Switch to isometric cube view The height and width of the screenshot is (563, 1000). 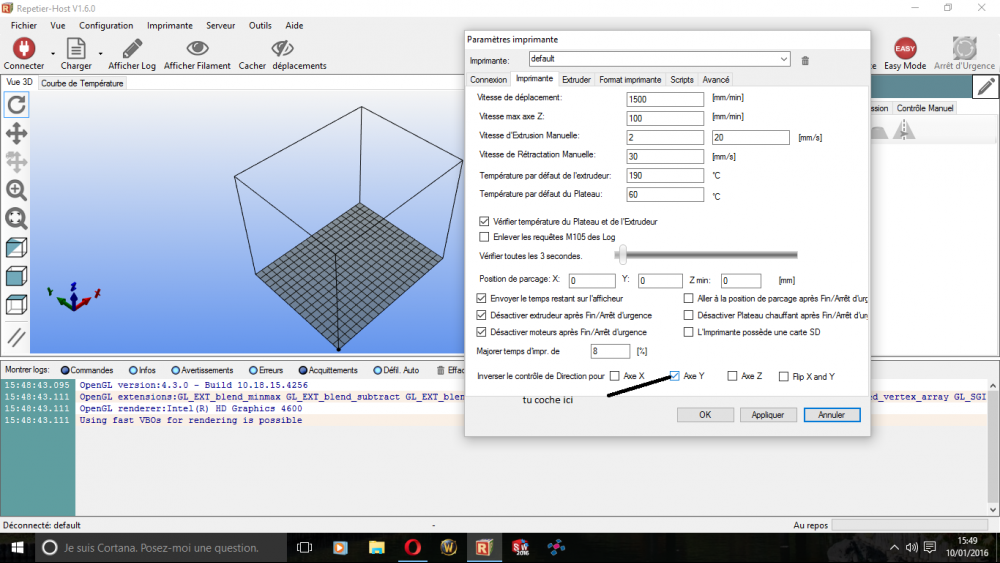(17, 247)
